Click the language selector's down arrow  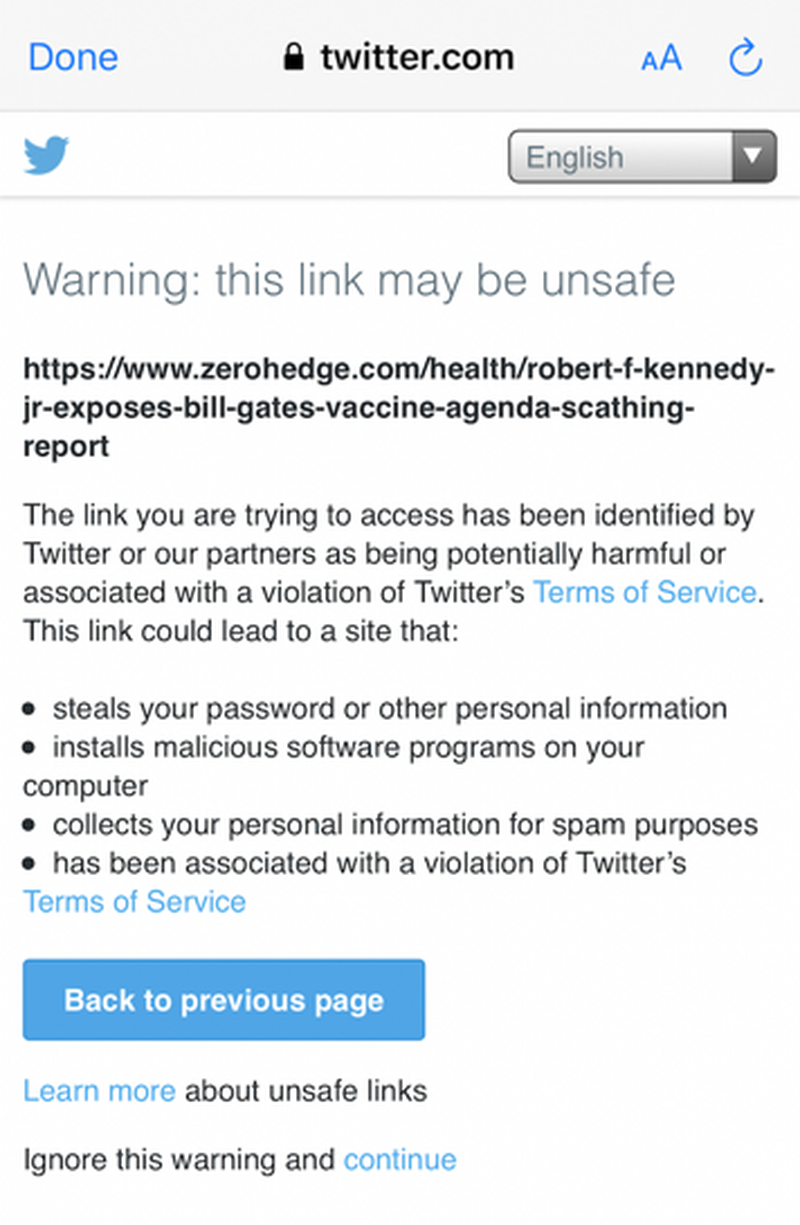[755, 157]
